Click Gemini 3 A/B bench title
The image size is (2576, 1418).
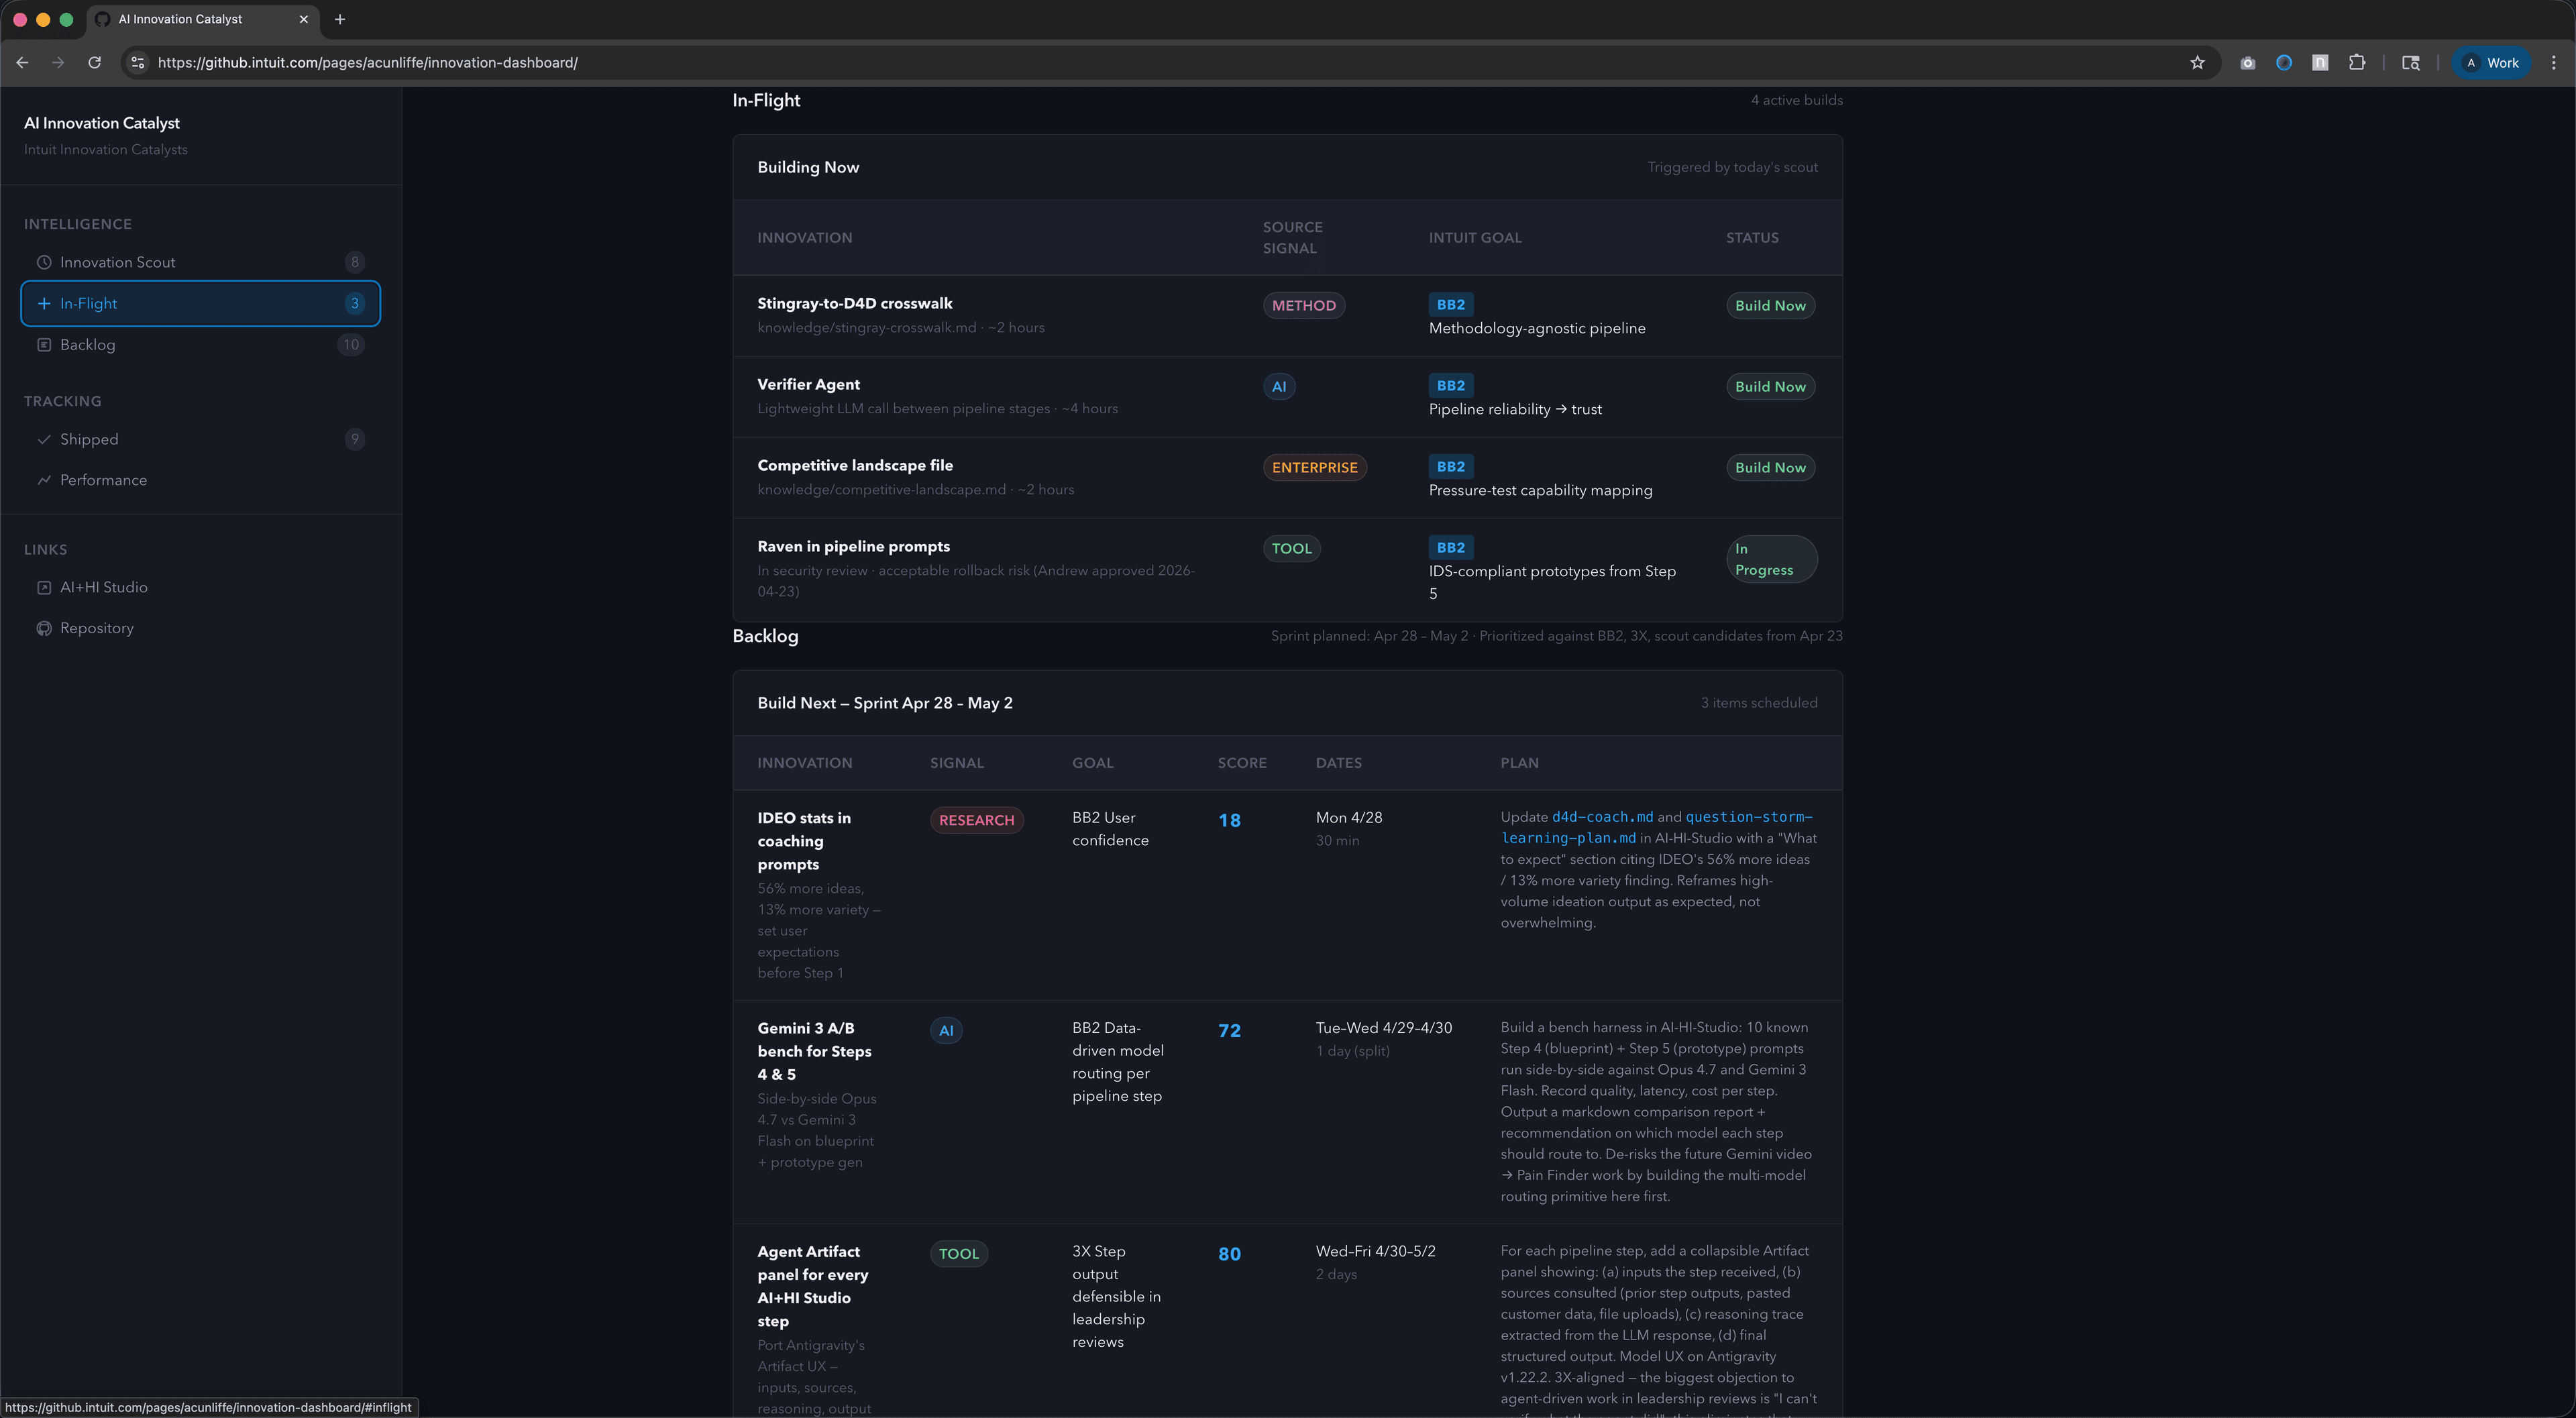pos(814,1051)
